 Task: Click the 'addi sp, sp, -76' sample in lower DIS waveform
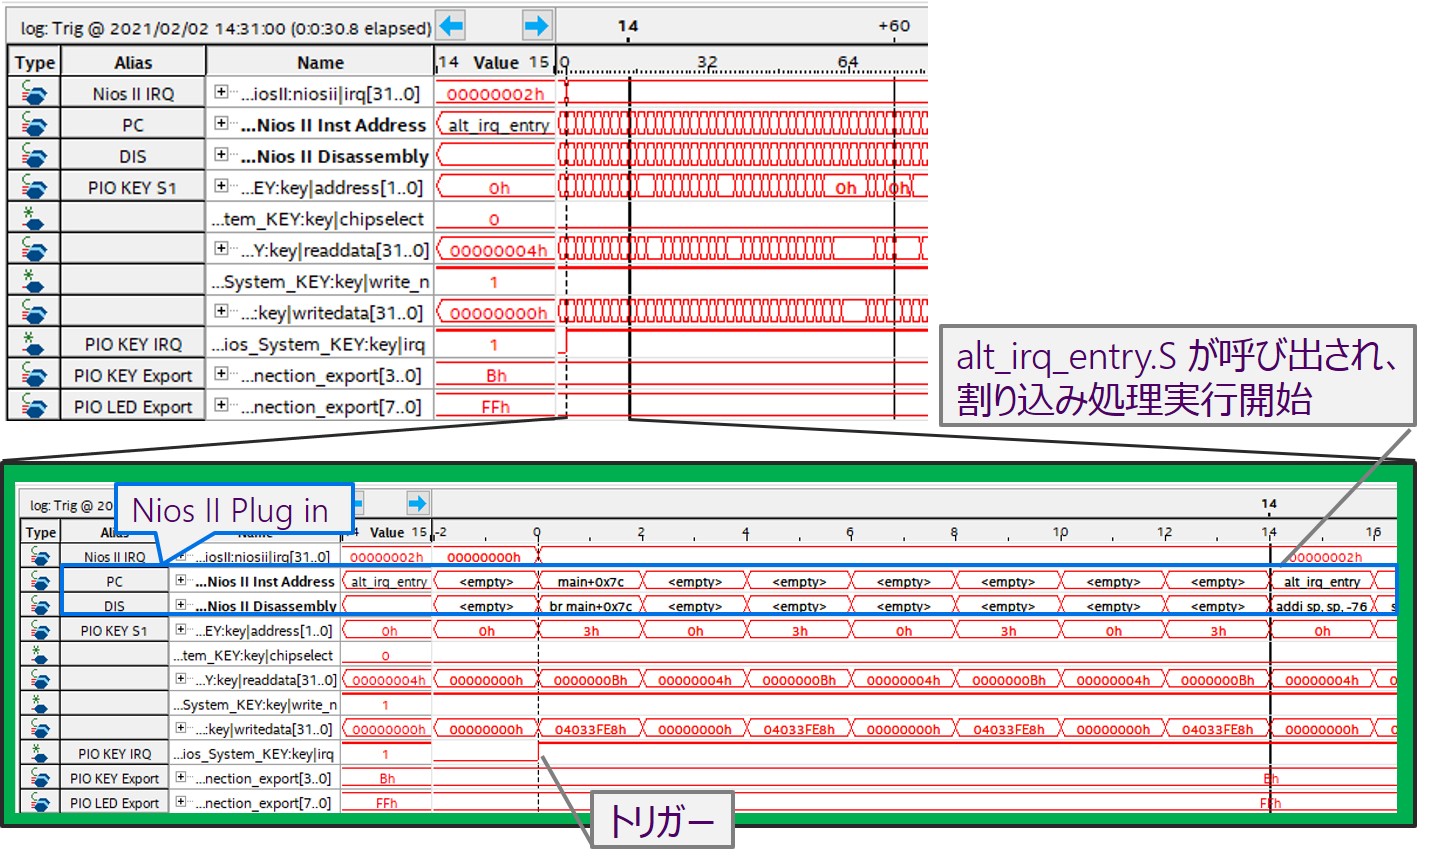(x=1321, y=606)
